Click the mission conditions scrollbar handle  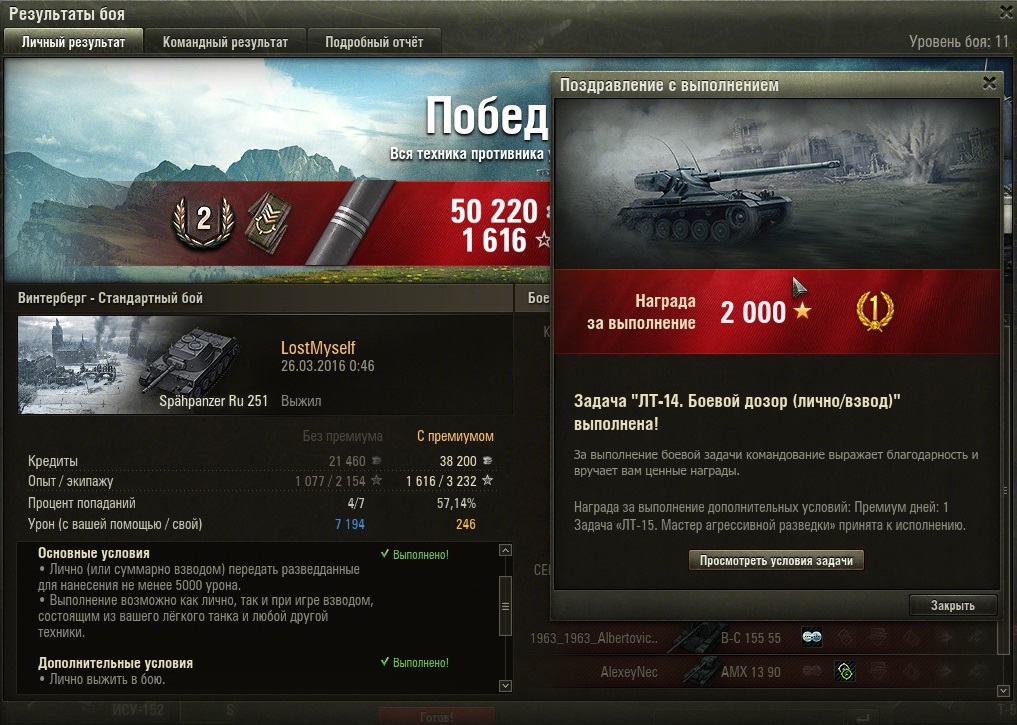point(505,606)
